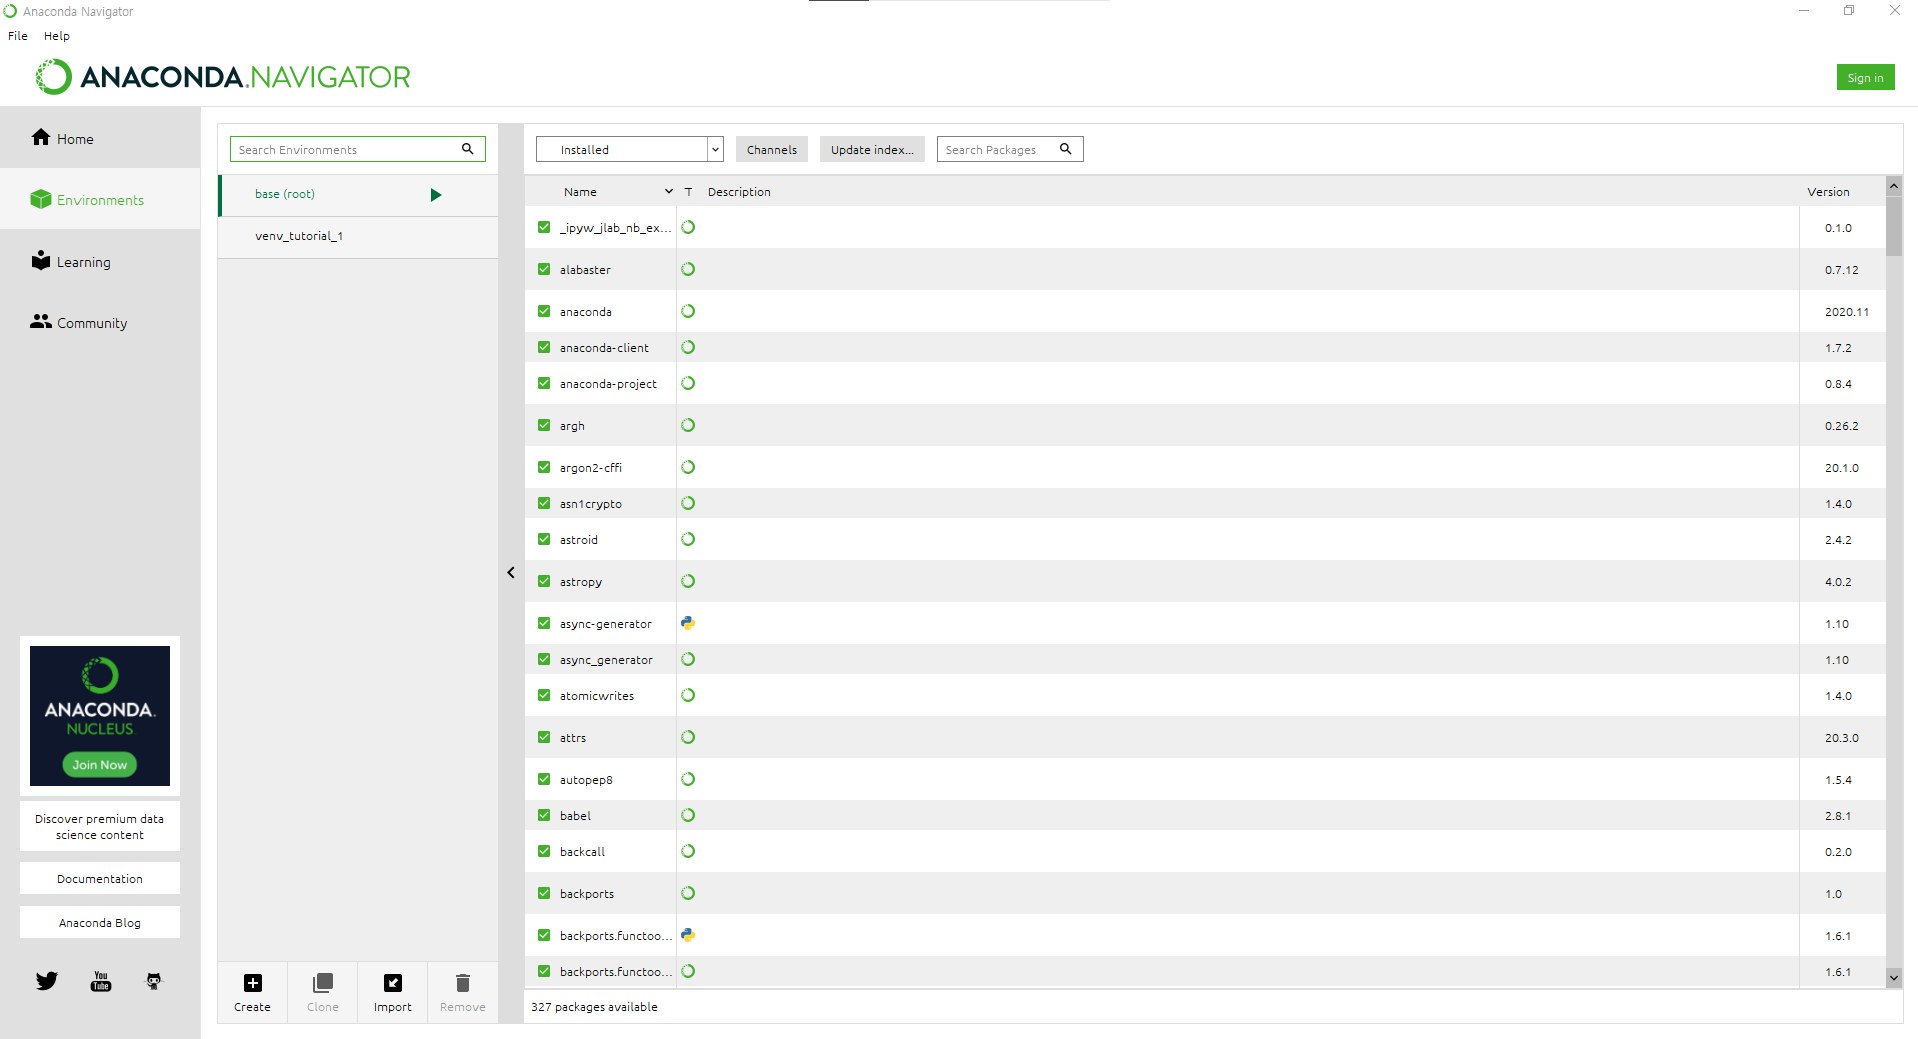Click the Version column header
The image size is (1918, 1039).
[x=1828, y=191]
